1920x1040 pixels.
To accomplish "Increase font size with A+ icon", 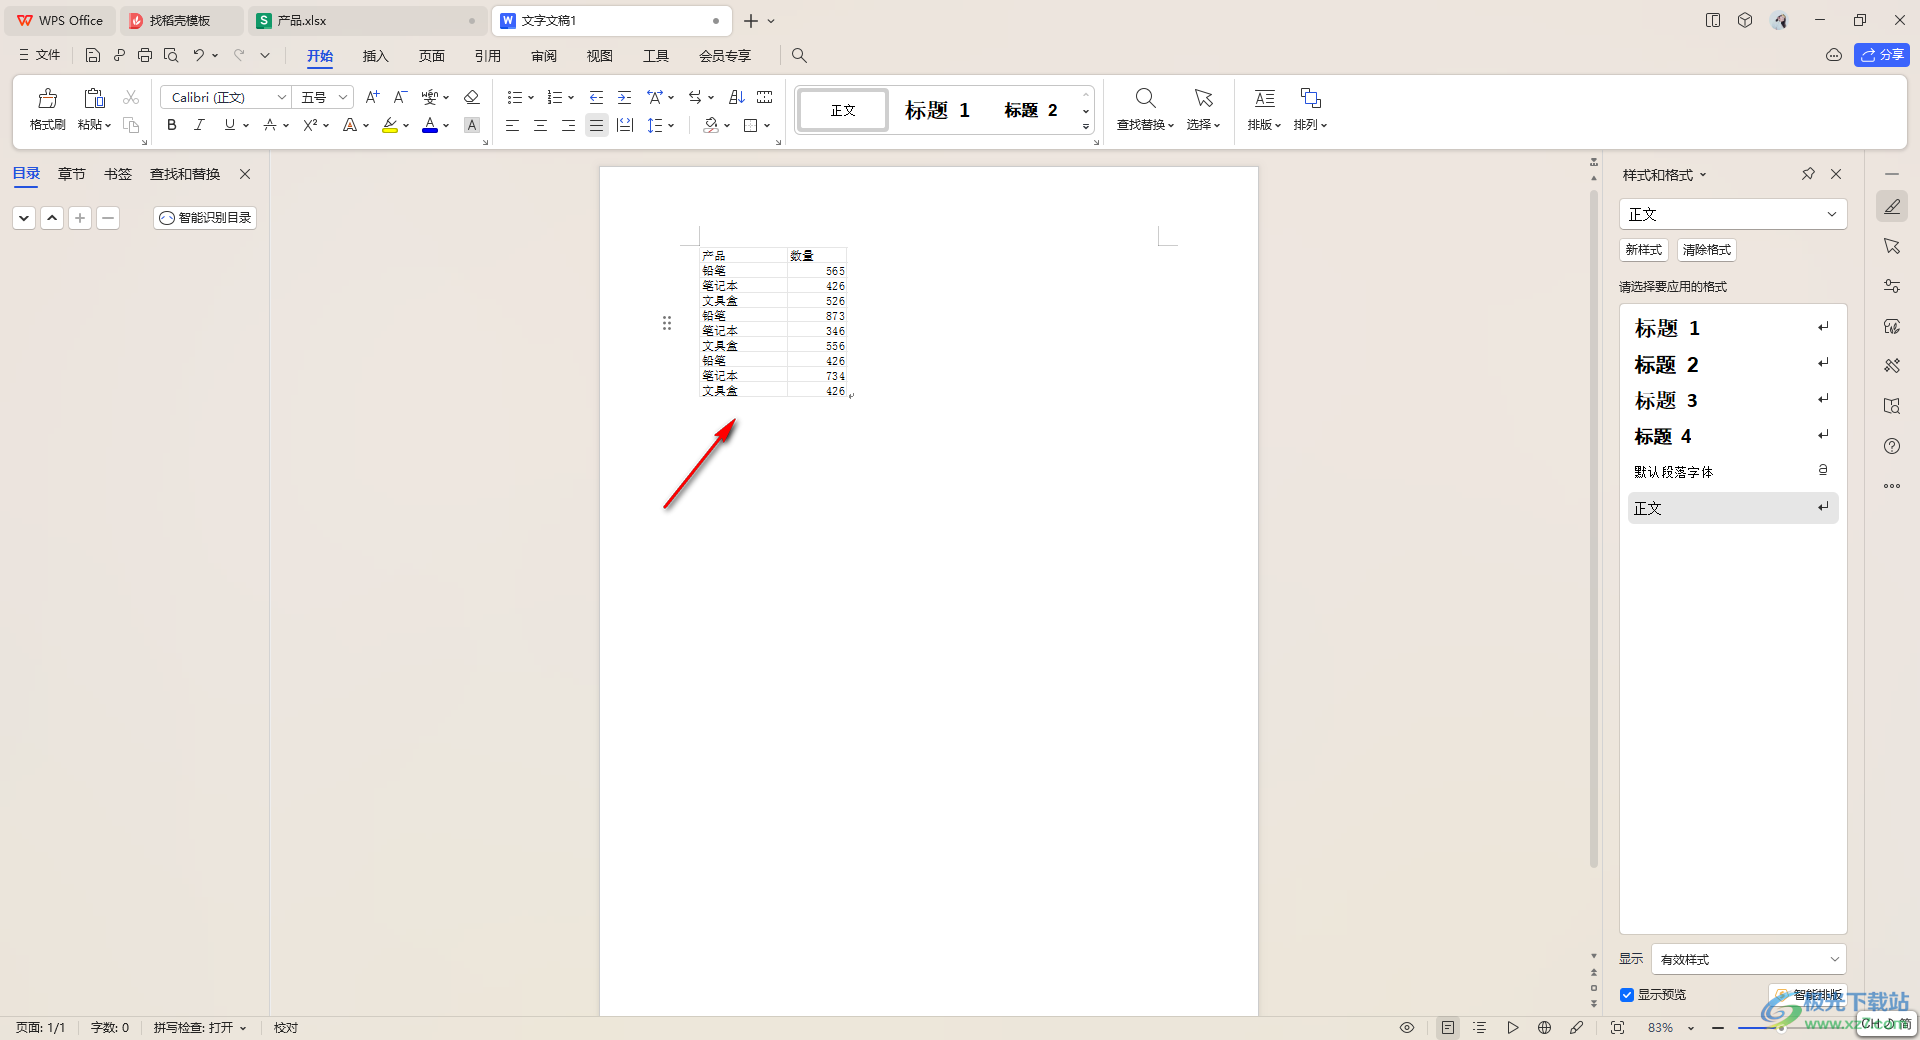I will [372, 97].
